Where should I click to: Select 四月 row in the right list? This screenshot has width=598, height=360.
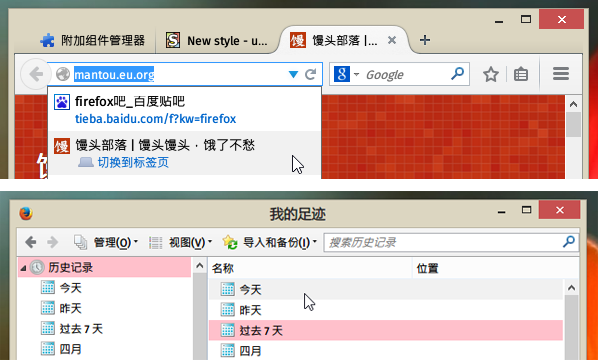pyautogui.click(x=386, y=350)
